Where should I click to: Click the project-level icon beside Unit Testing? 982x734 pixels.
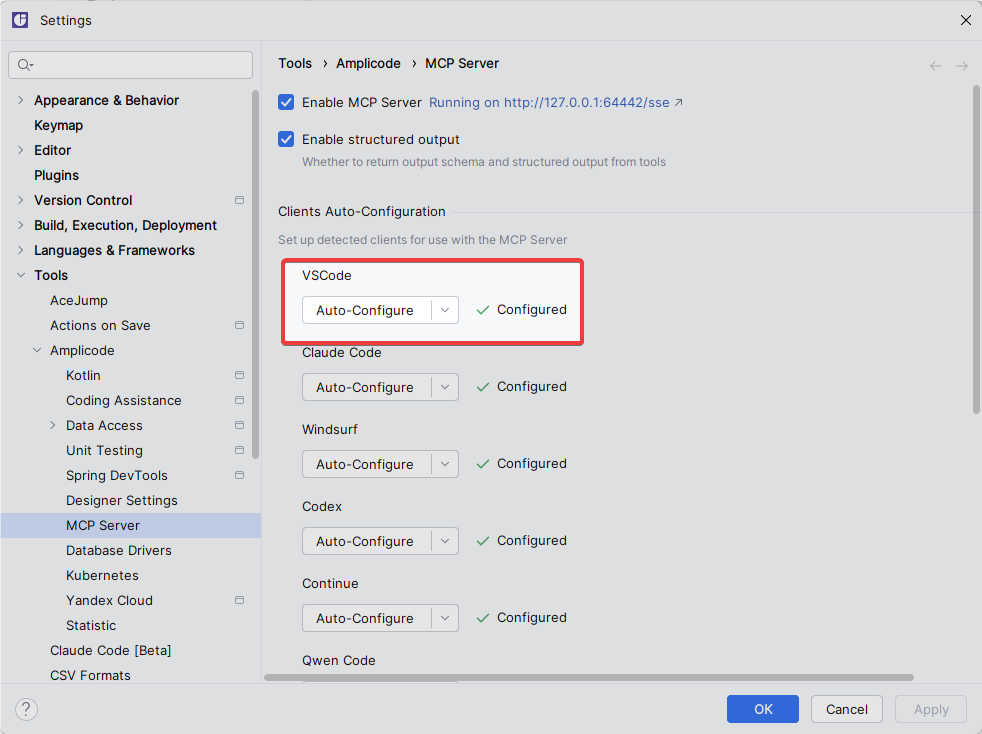(239, 450)
